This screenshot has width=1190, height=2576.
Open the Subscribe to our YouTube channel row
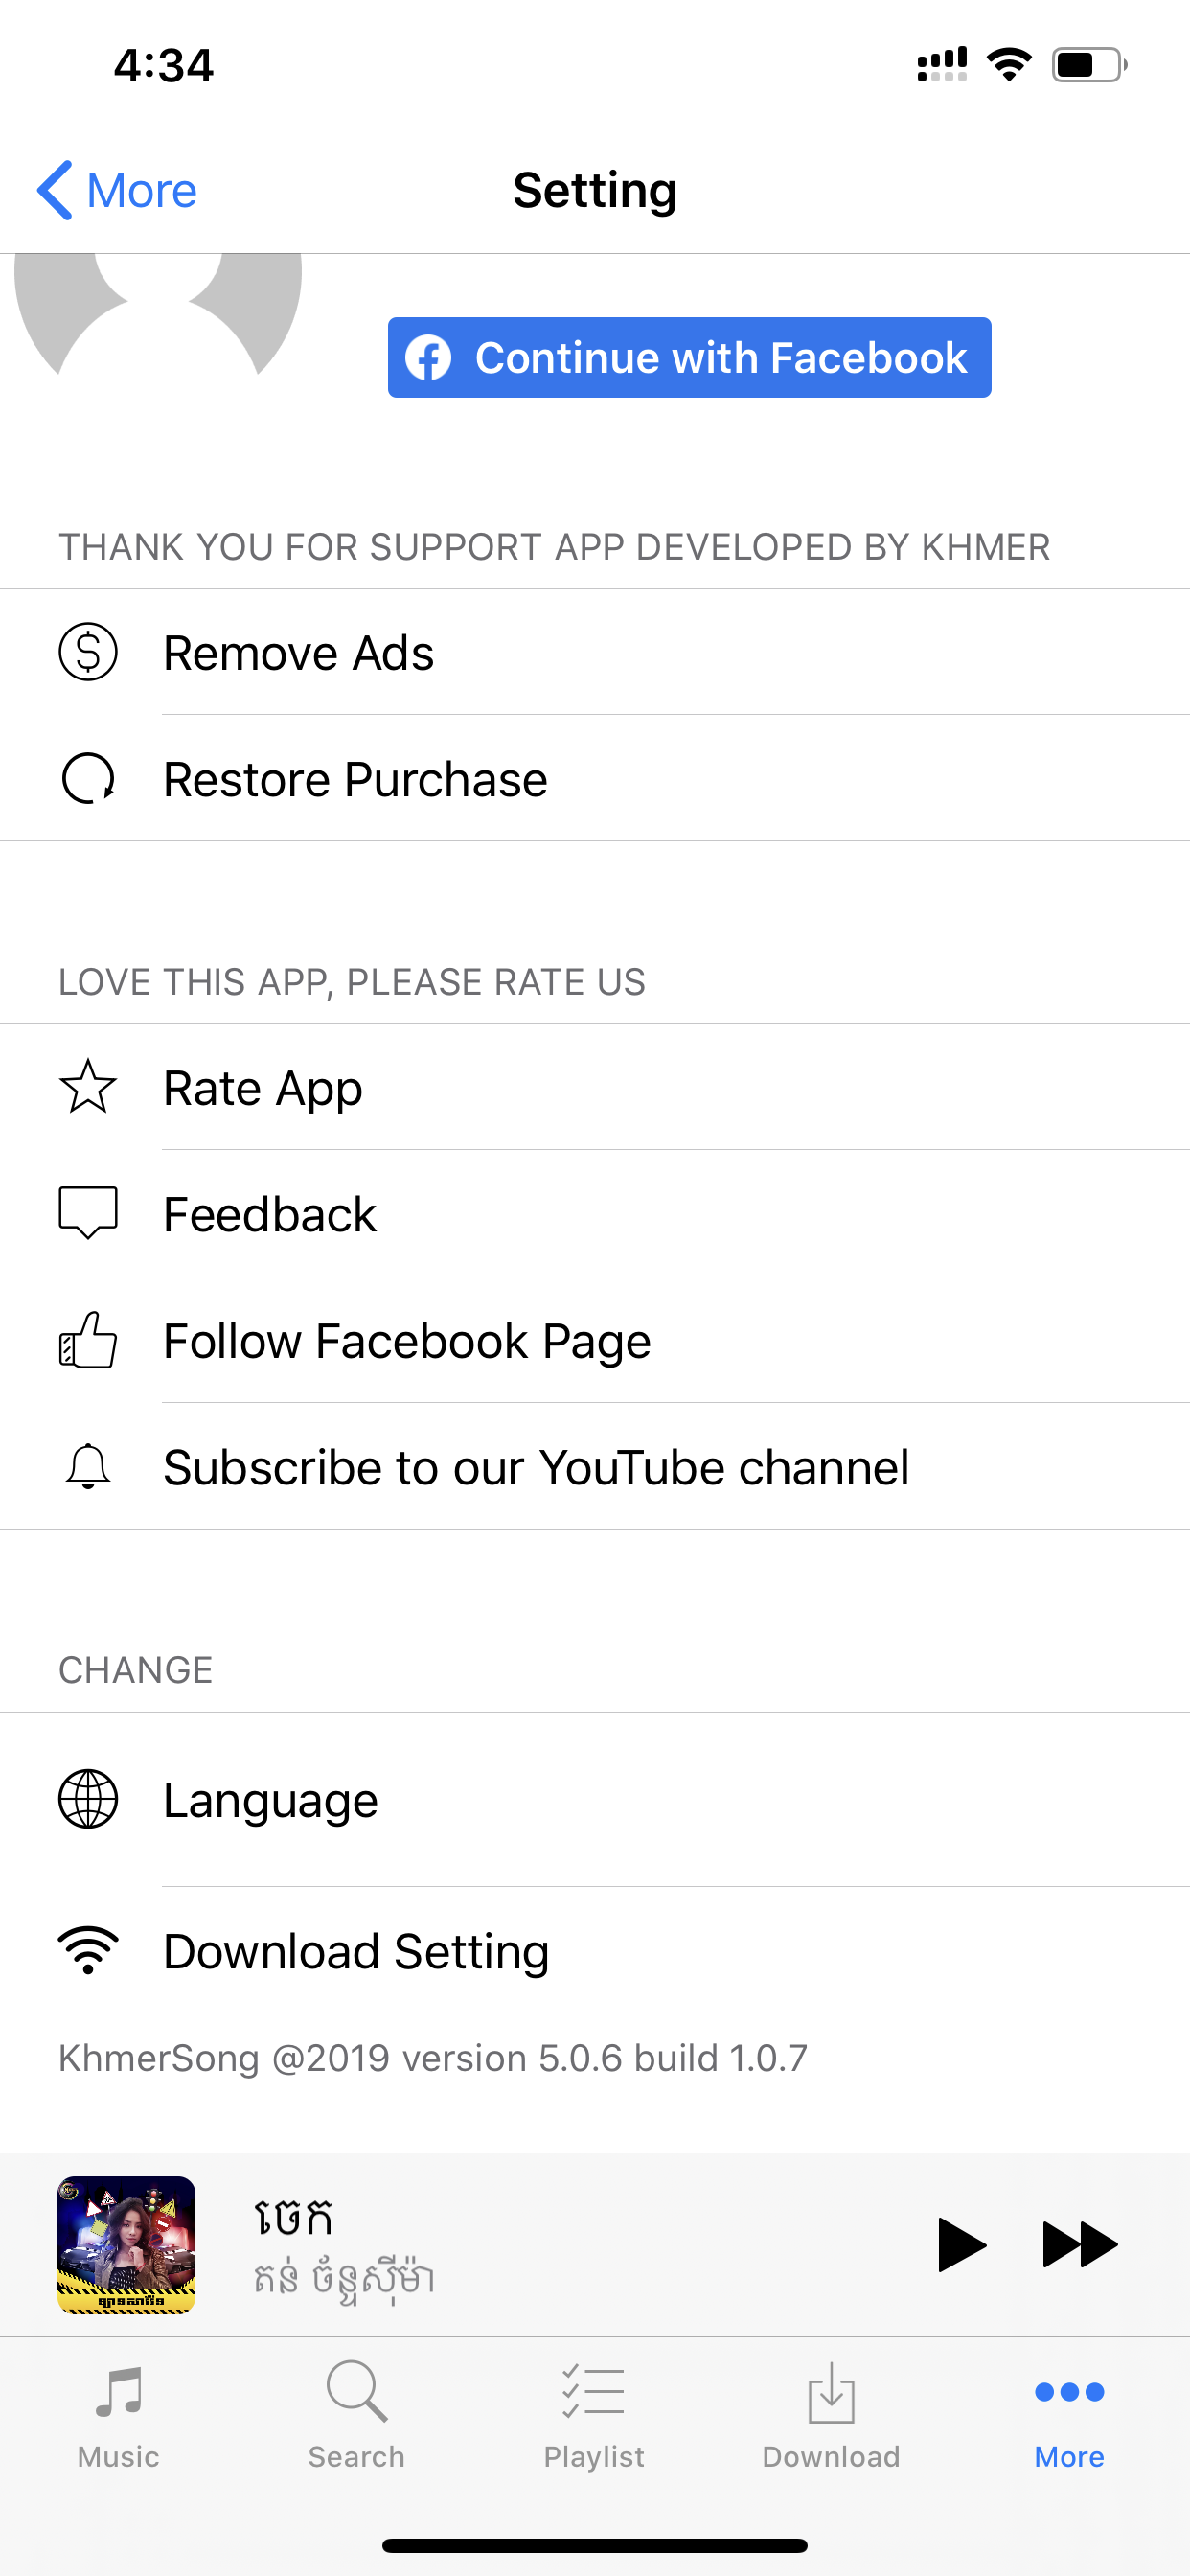pos(536,1467)
